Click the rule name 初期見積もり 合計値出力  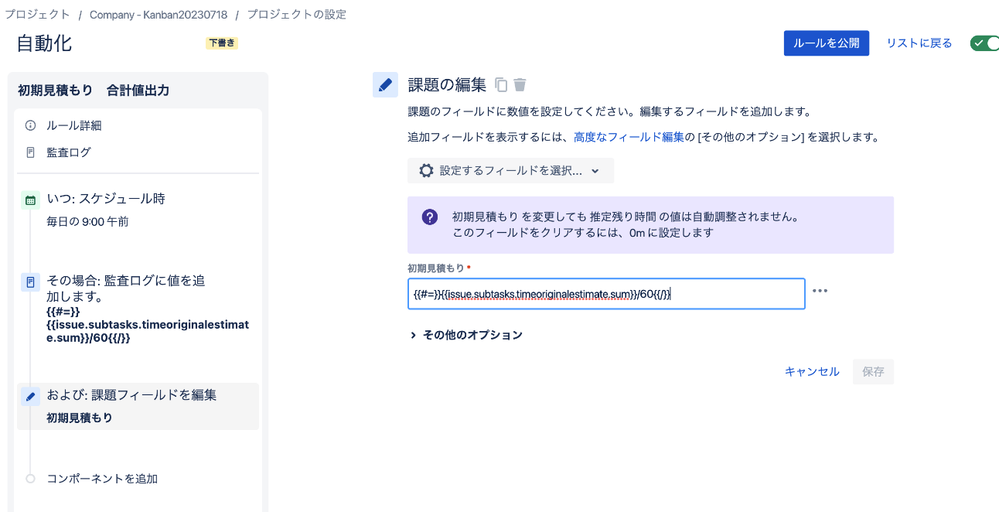[94, 90]
